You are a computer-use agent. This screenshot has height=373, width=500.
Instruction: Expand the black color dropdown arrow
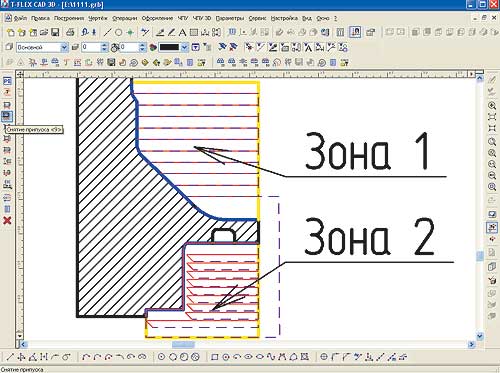[184, 47]
